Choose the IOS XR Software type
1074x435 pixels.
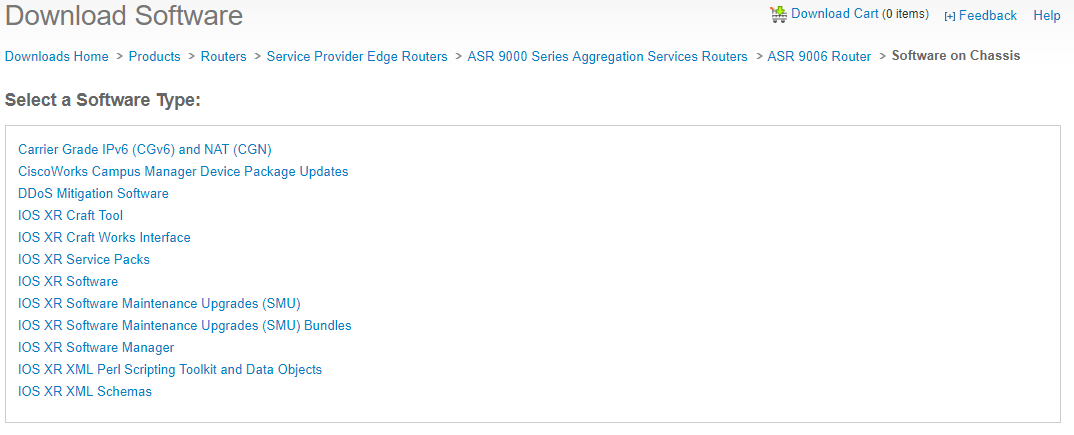click(68, 282)
